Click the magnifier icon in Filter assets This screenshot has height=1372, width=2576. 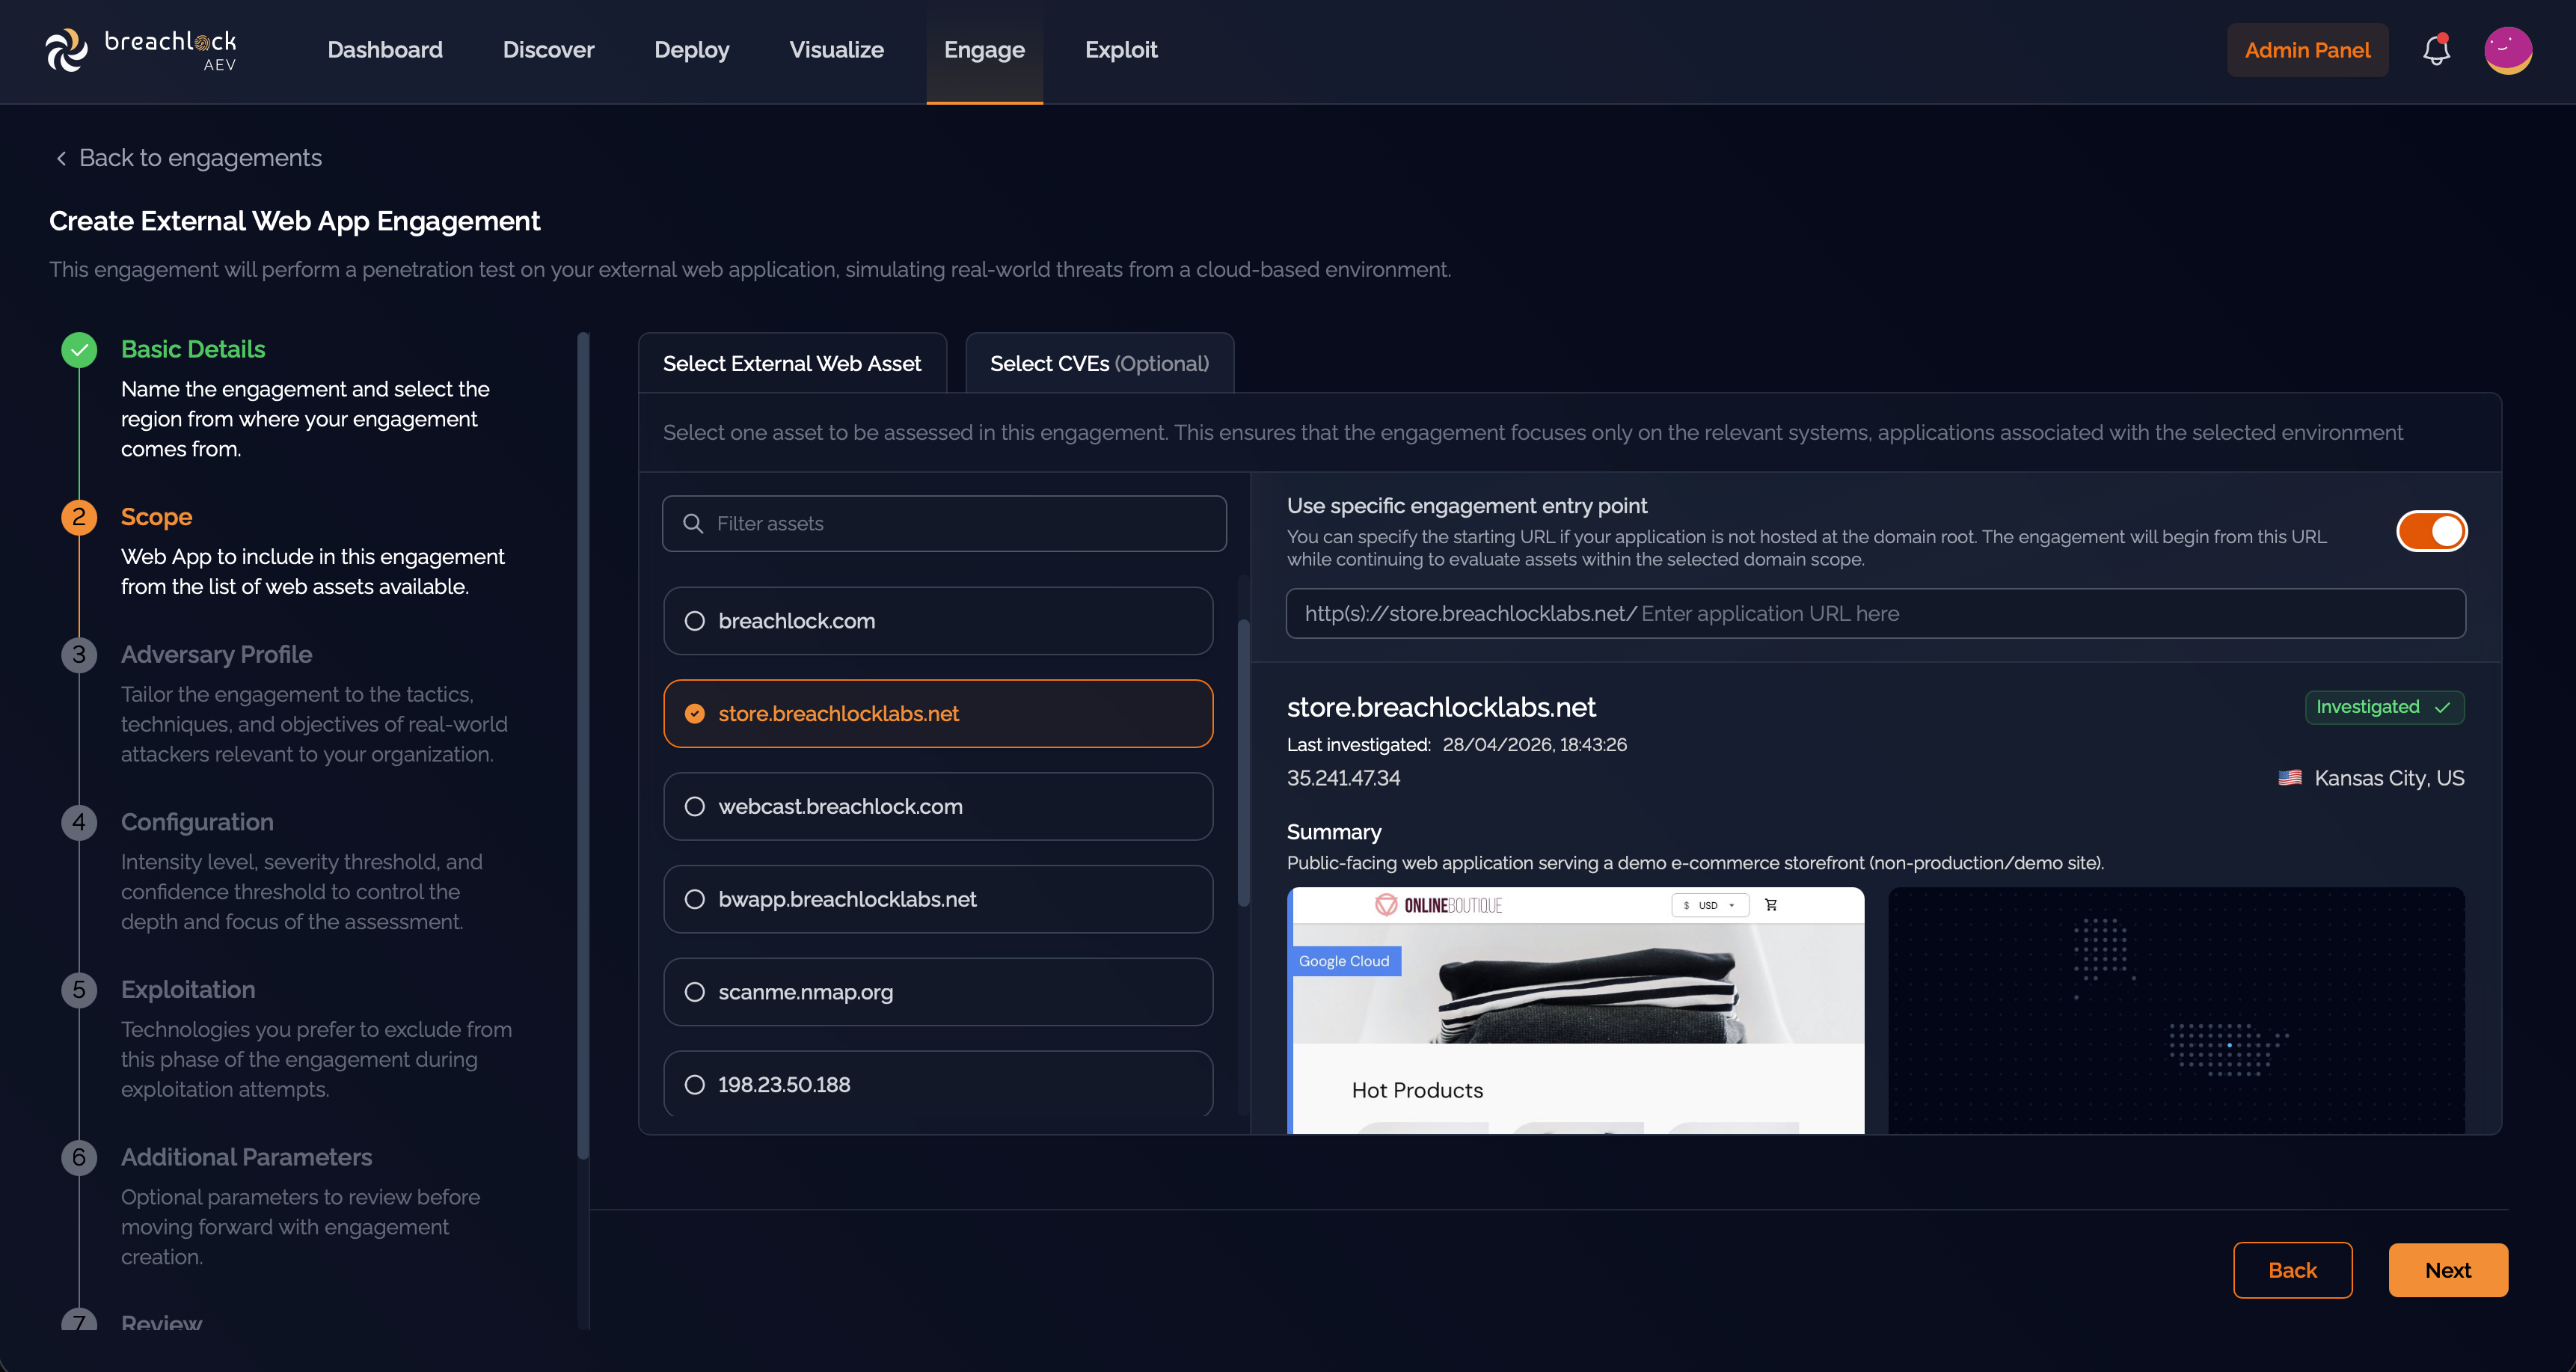(692, 523)
